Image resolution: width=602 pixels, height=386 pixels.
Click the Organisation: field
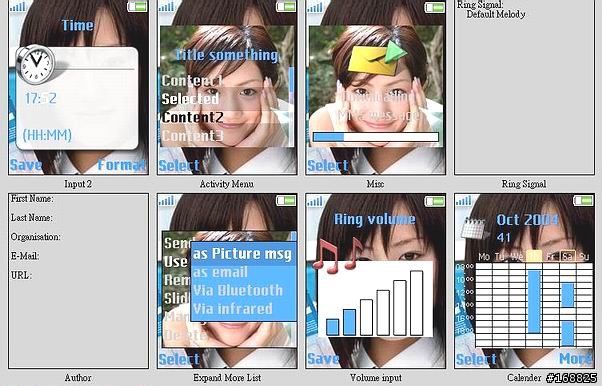click(x=36, y=237)
